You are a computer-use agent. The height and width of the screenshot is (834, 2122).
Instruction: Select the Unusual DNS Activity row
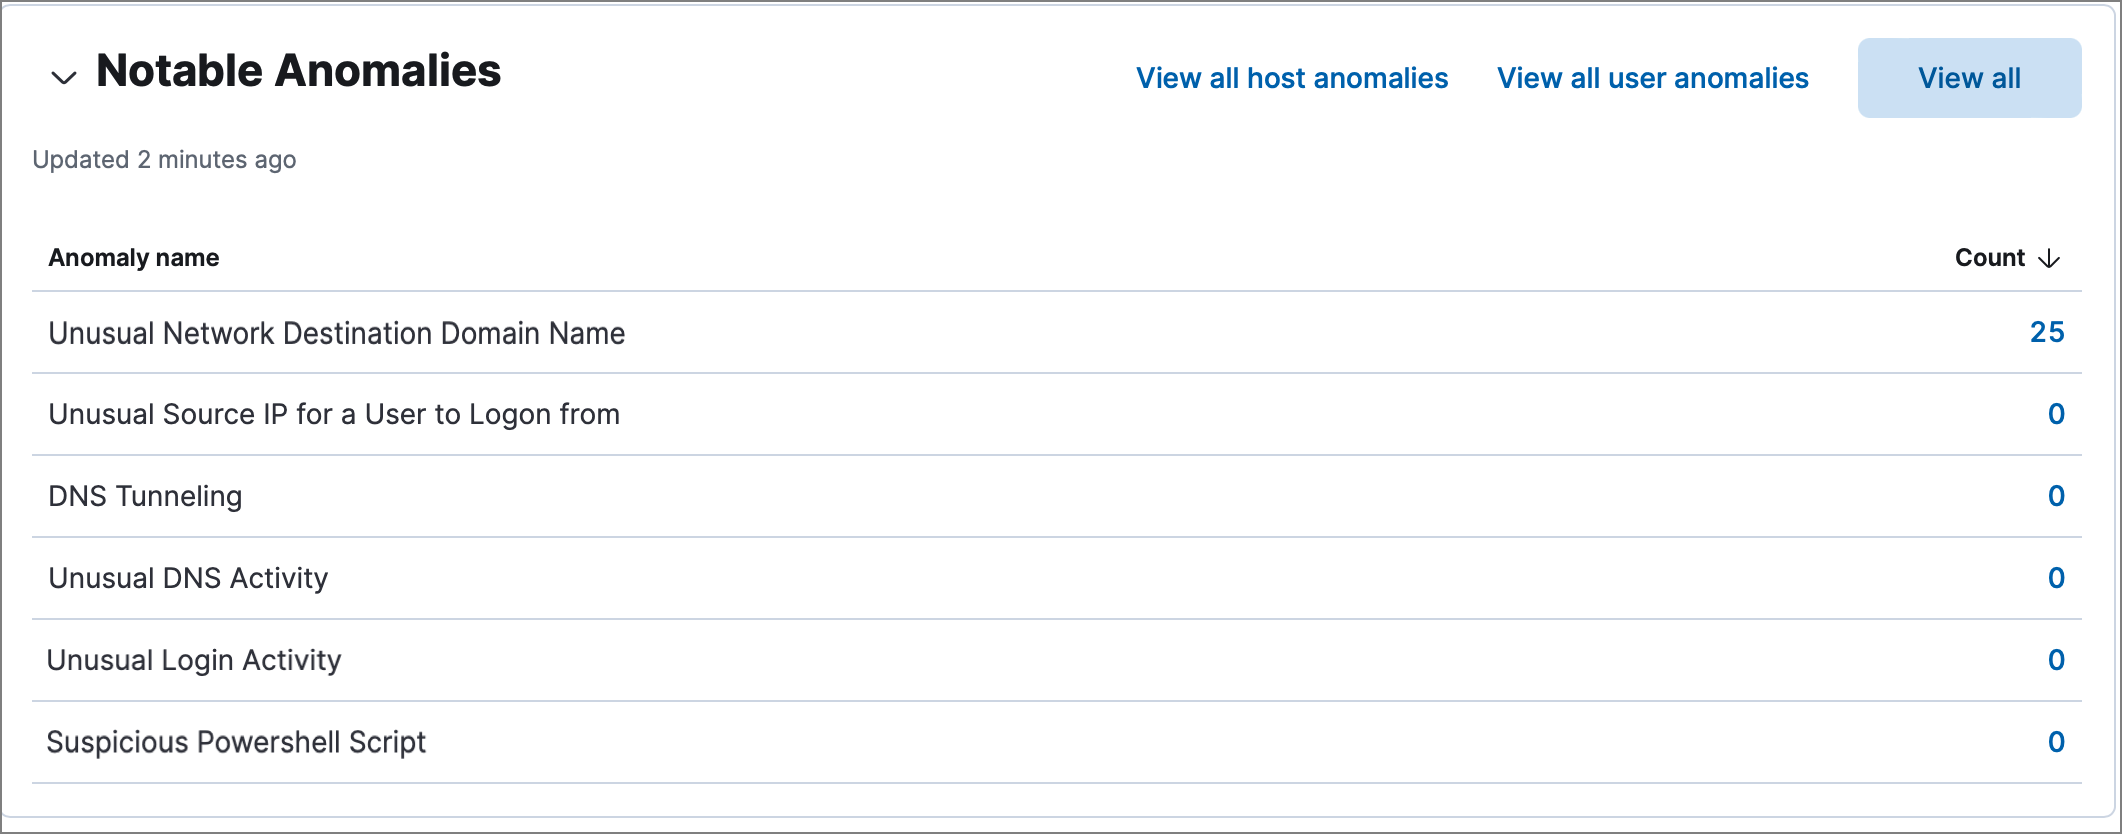pos(188,578)
